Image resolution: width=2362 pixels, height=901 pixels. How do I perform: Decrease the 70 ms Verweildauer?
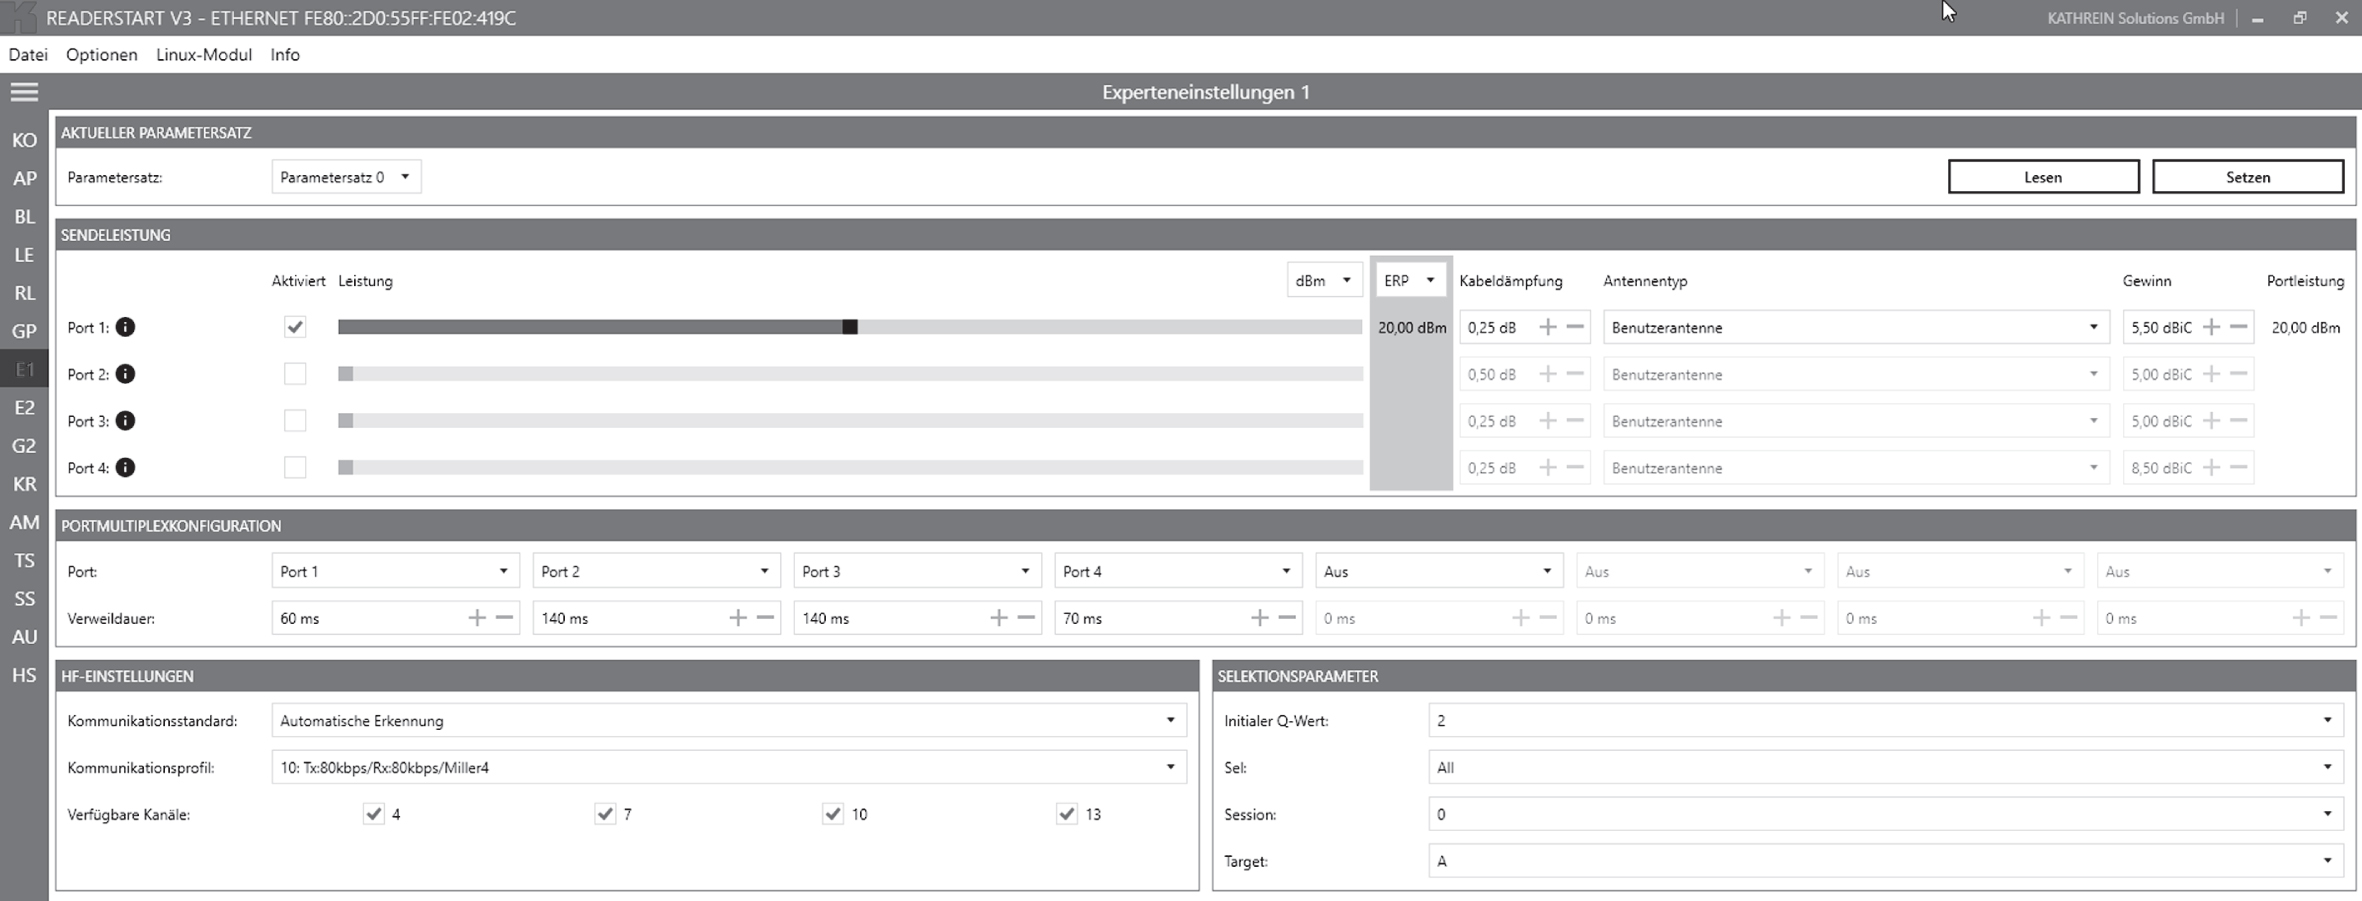point(1288,618)
